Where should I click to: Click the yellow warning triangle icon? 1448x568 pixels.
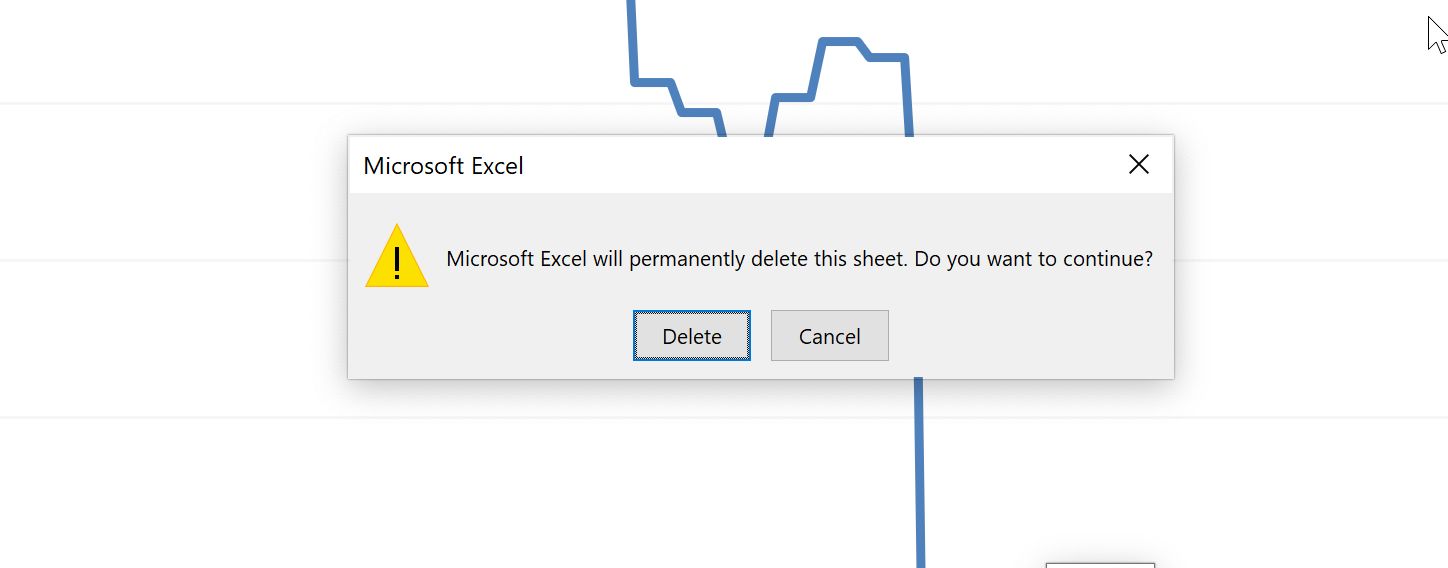397,256
